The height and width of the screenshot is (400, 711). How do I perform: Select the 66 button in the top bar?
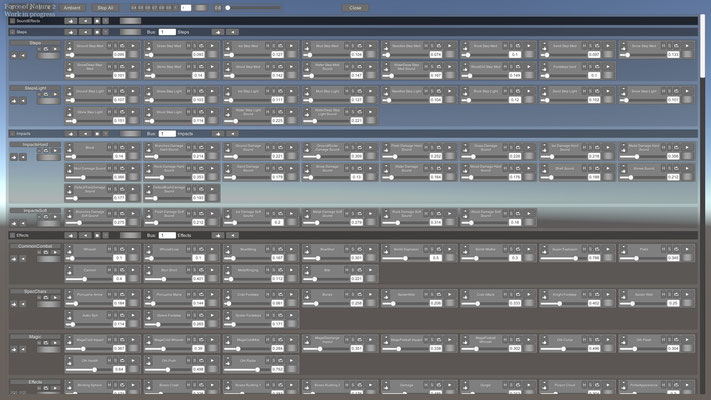click(147, 8)
